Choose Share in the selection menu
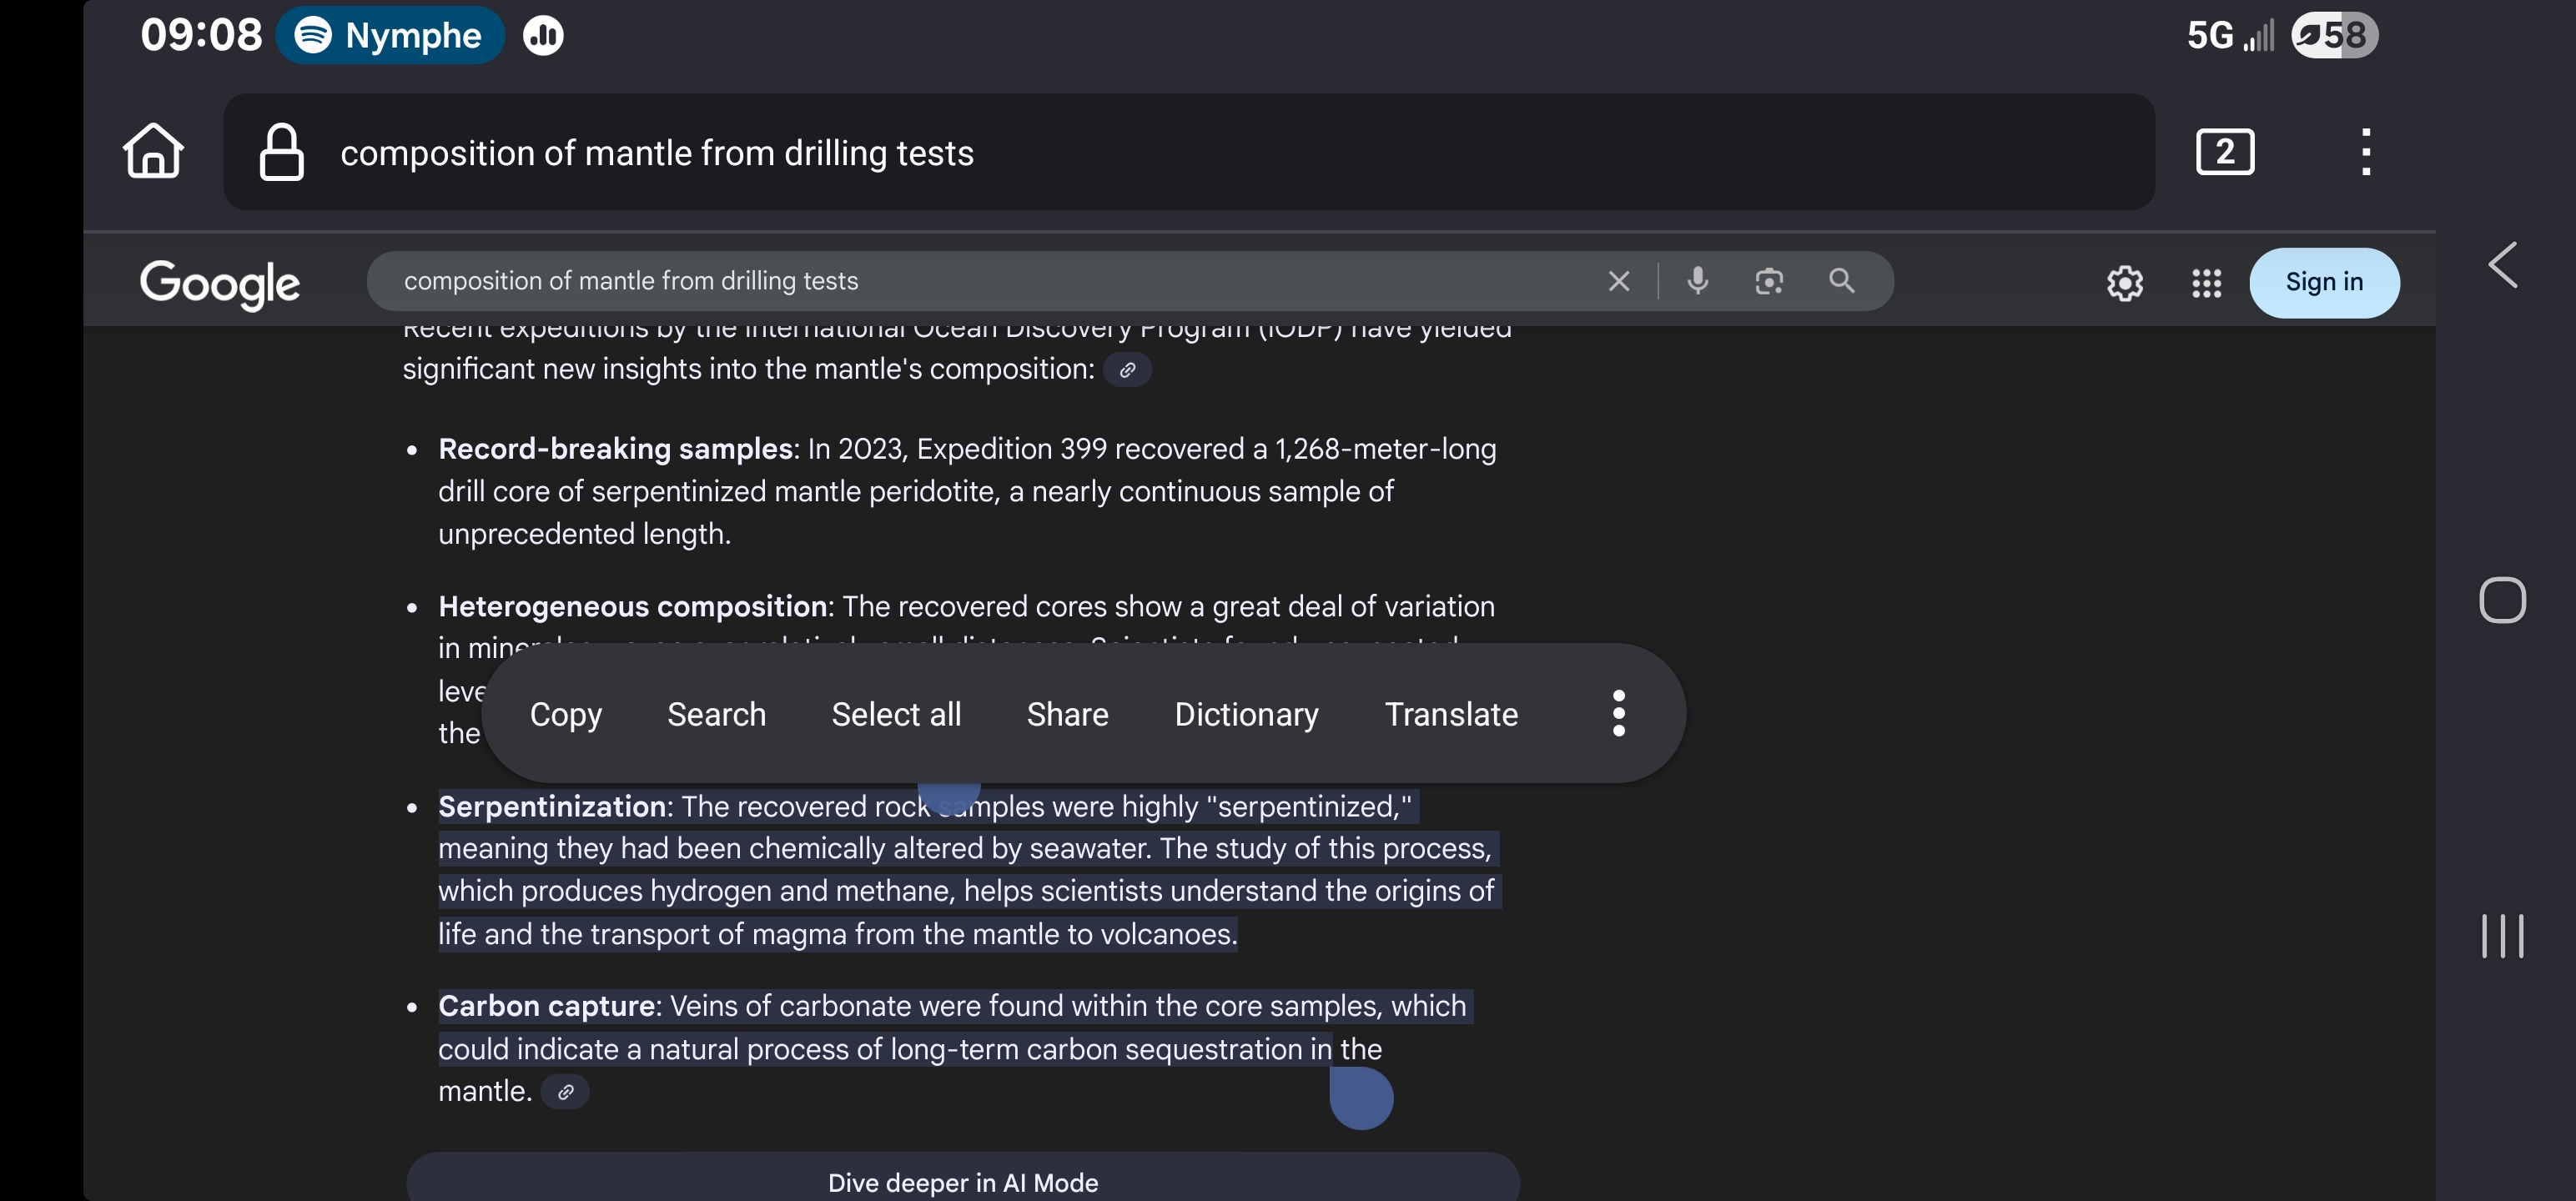Image resolution: width=2576 pixels, height=1201 pixels. pyautogui.click(x=1067, y=714)
